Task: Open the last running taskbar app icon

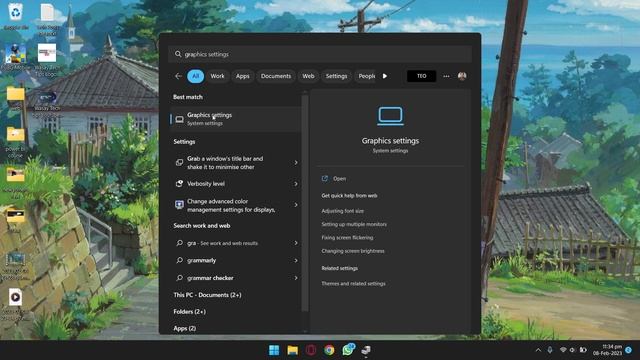Action: (366, 350)
